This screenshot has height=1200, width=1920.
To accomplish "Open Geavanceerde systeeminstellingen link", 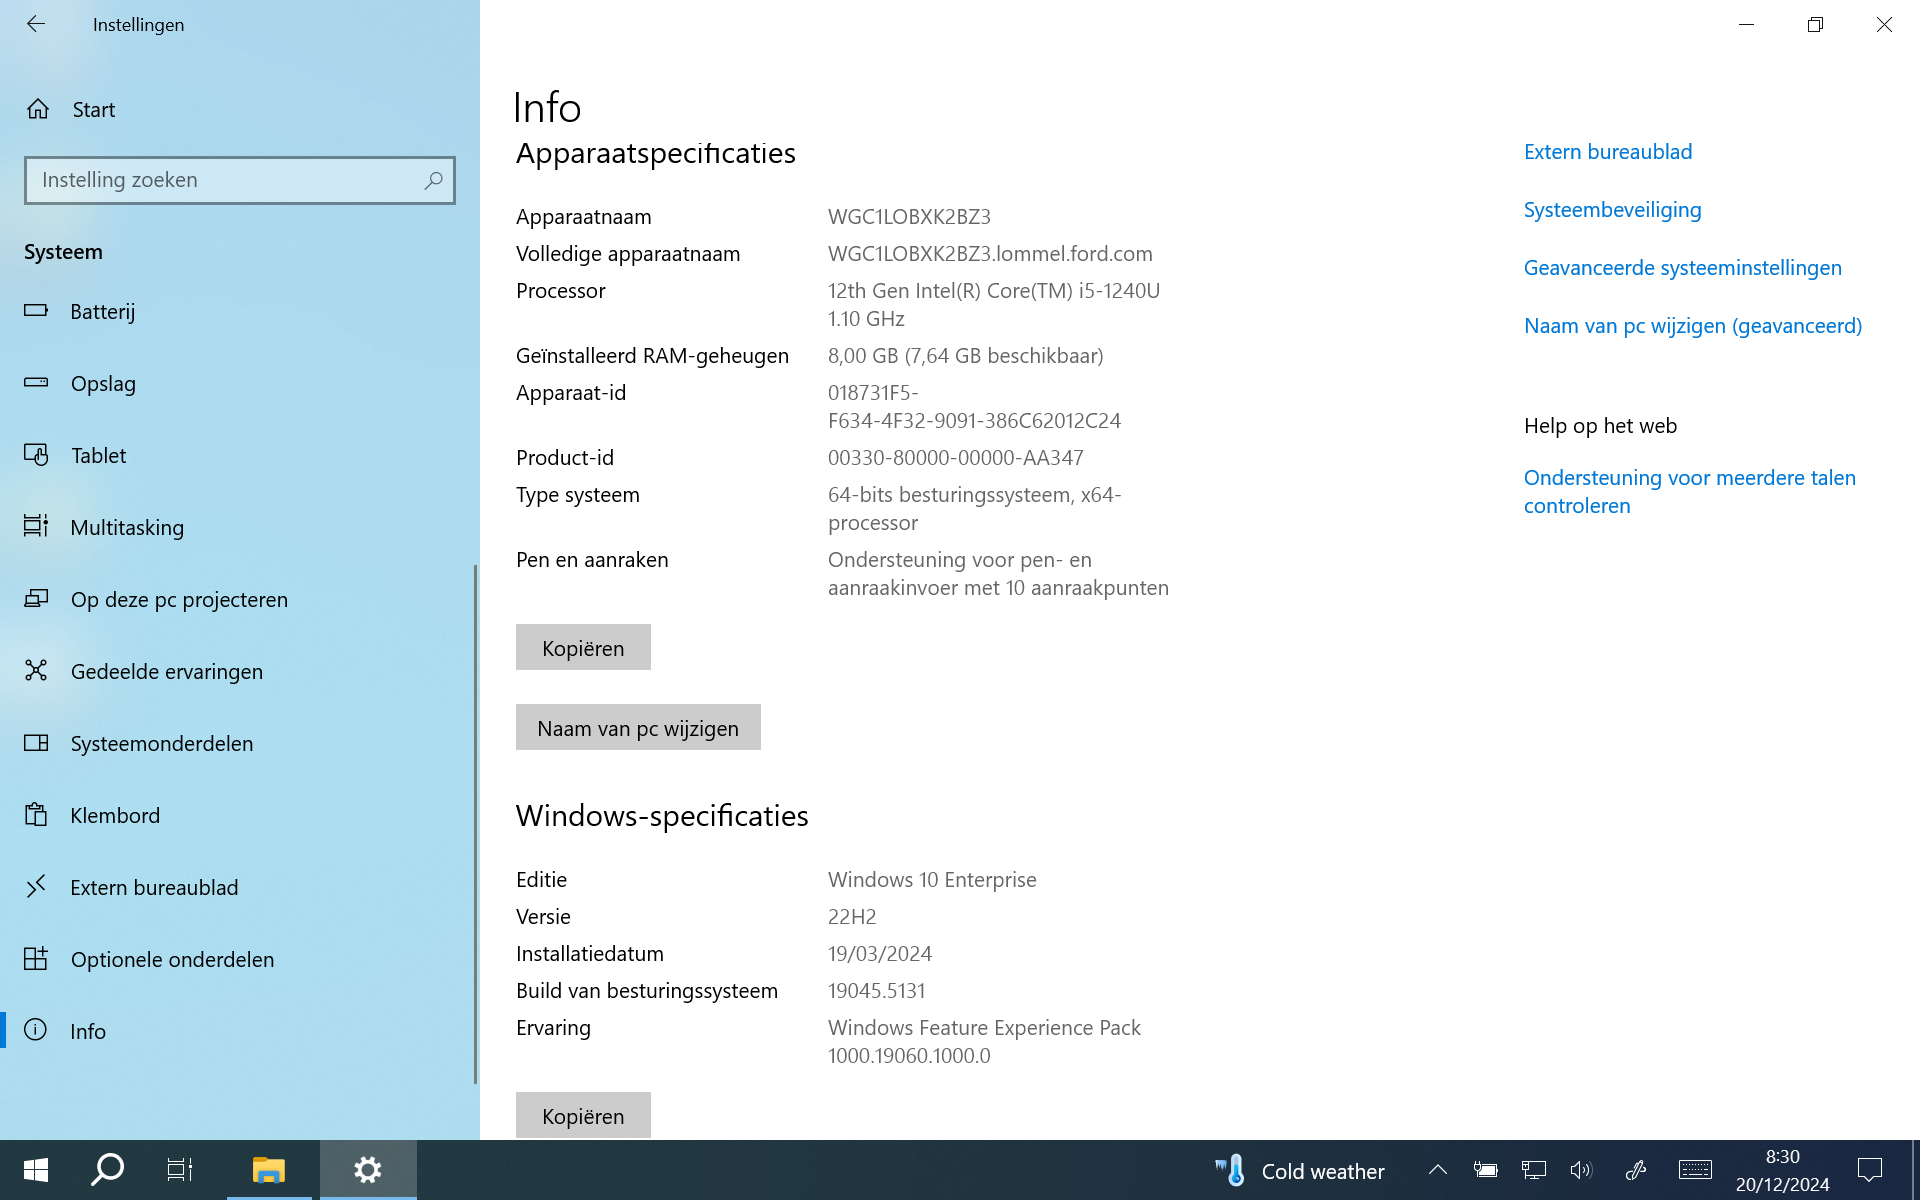I will (x=1682, y=268).
